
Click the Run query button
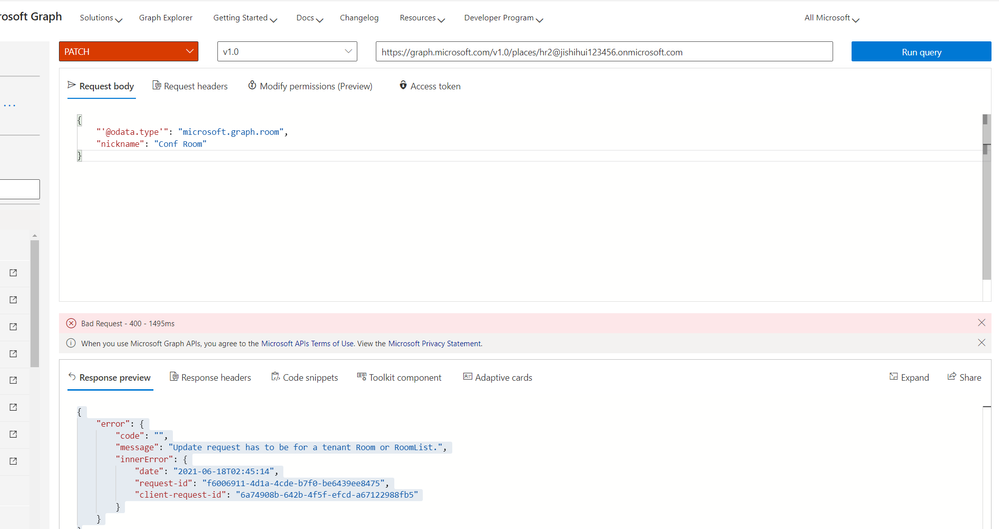[x=921, y=52]
